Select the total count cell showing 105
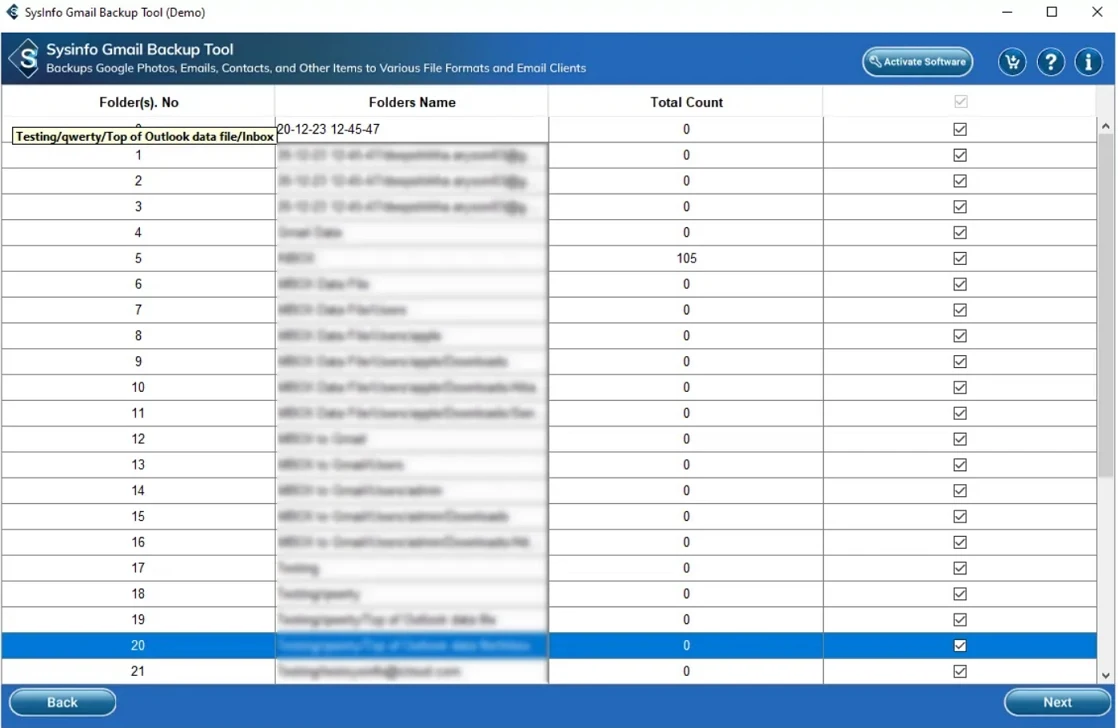 click(x=686, y=258)
